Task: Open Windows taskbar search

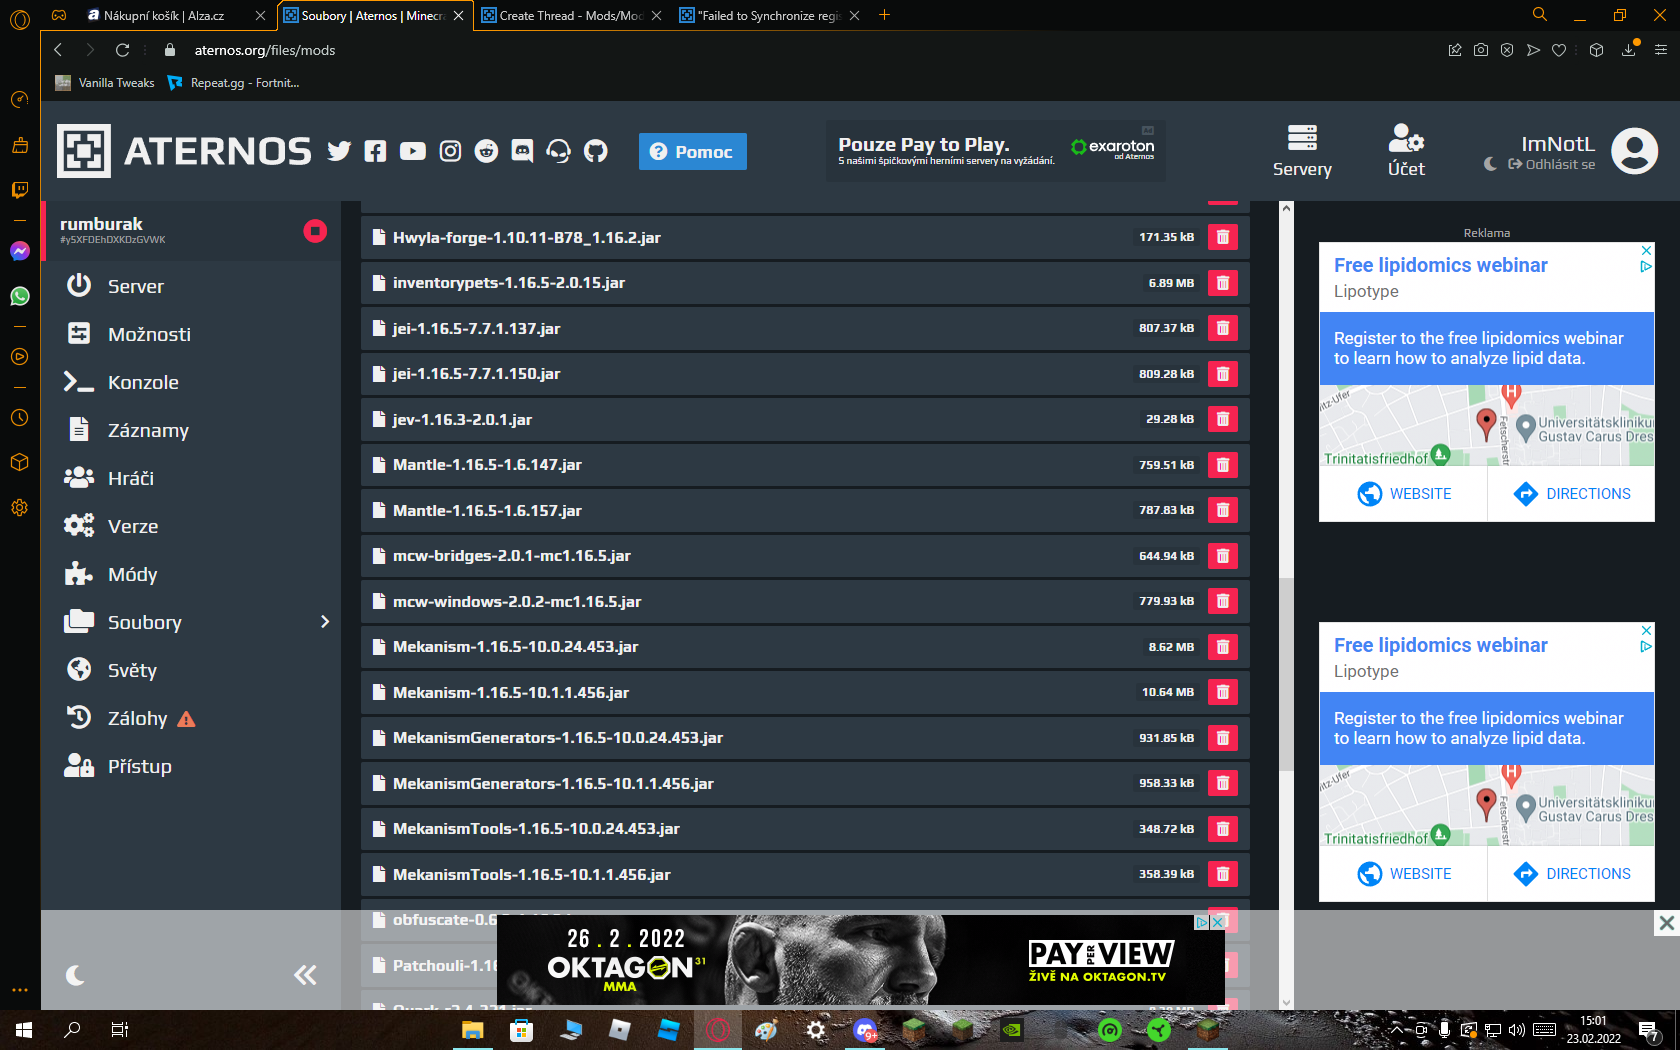Action: tap(72, 1030)
